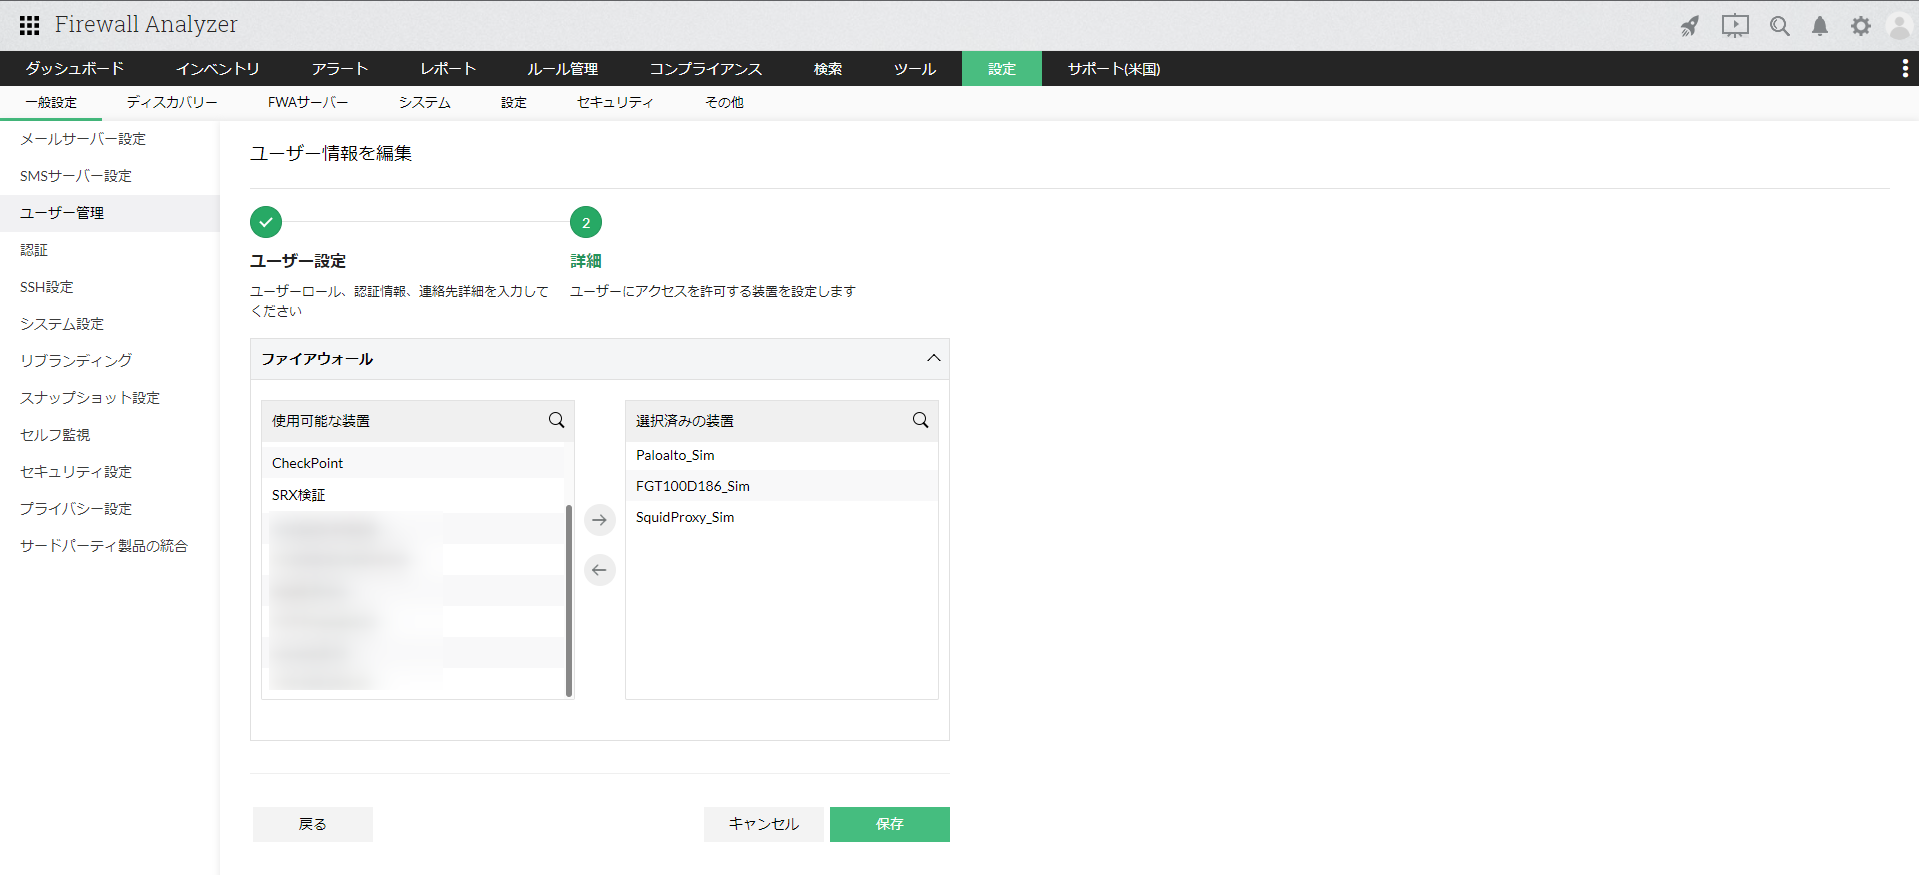
Task: Open ユーザー管理 in sidebar
Action: pos(110,213)
